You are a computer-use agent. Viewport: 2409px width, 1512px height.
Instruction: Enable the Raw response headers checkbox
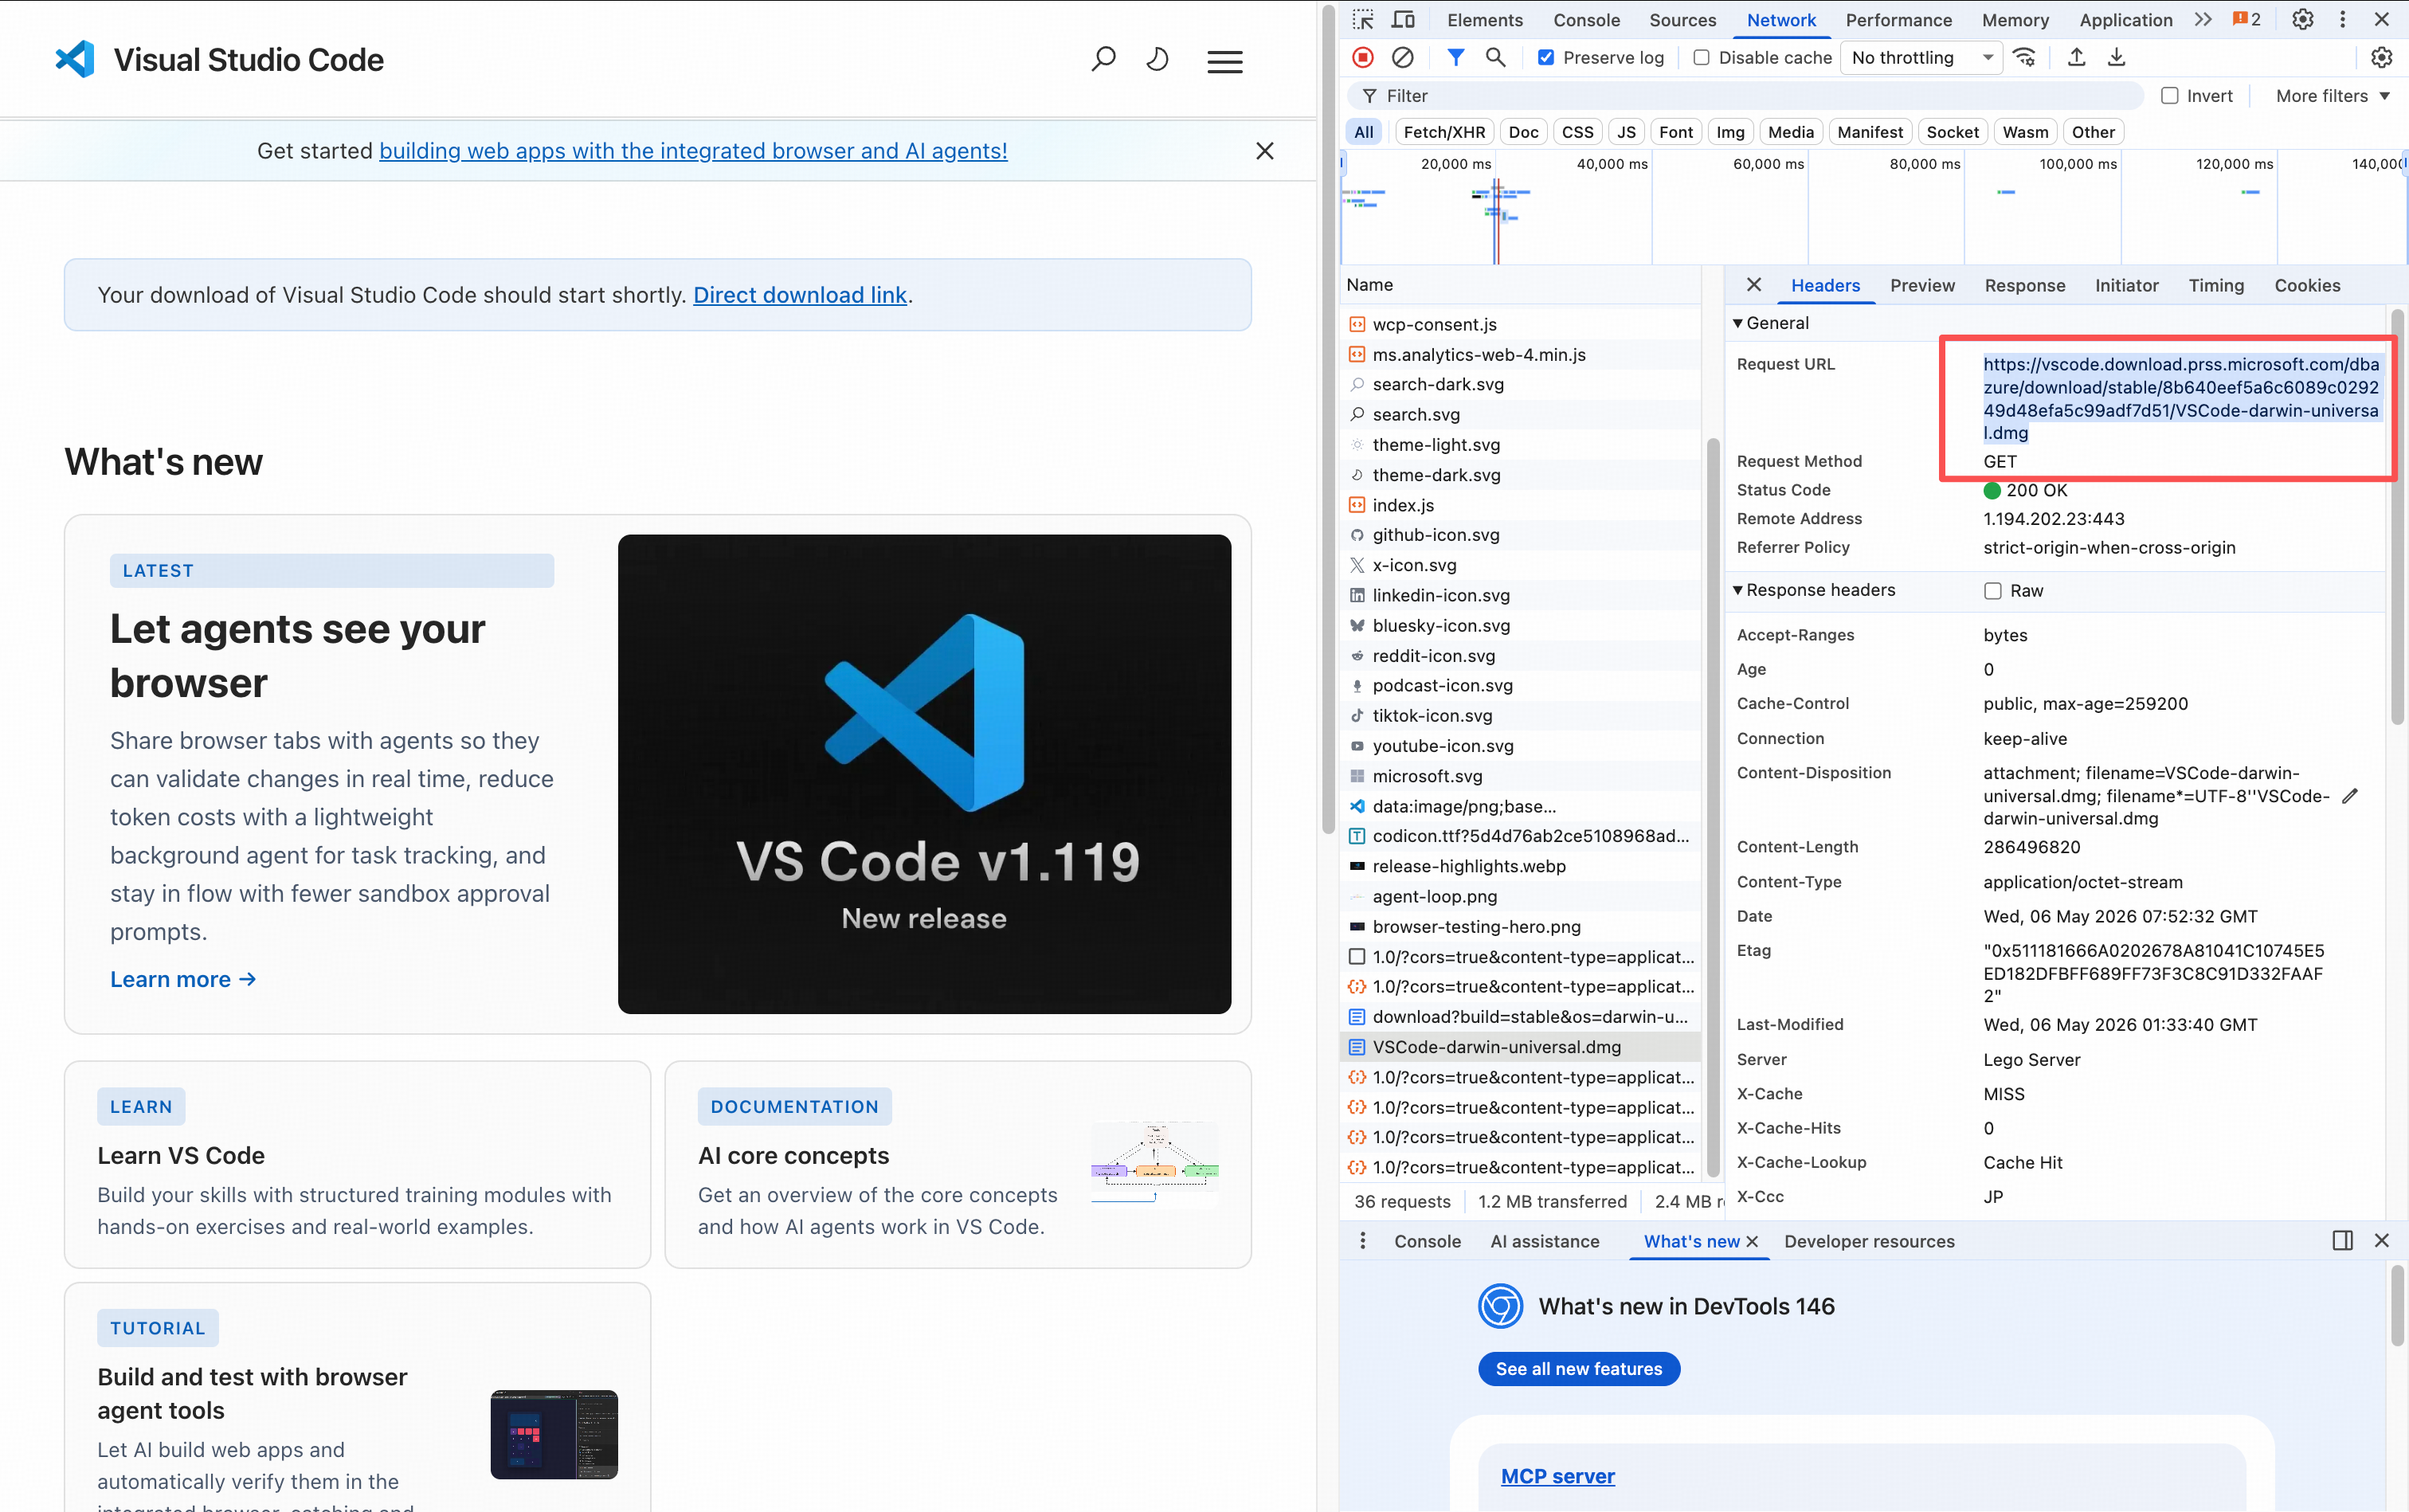pos(1992,591)
